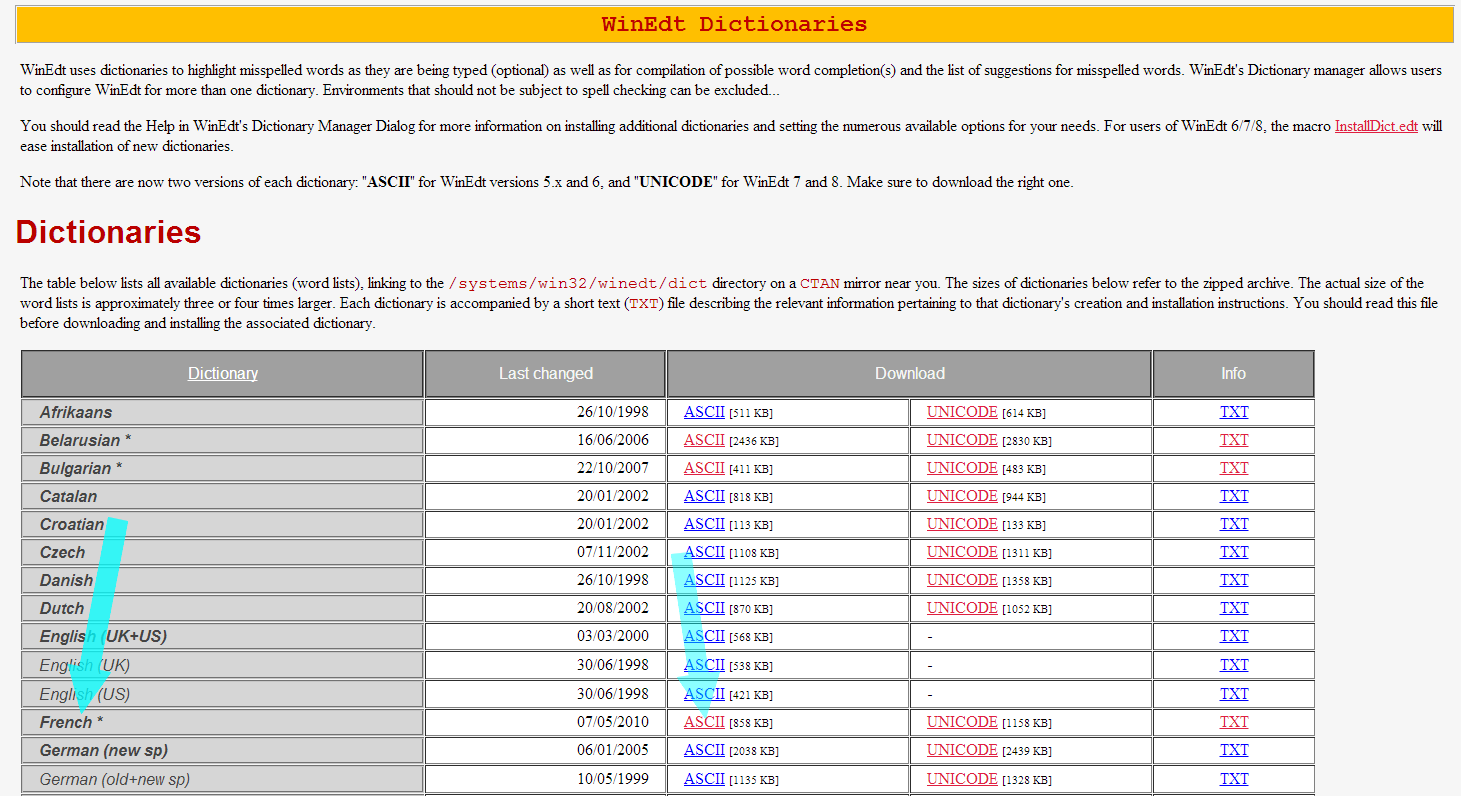Select the German (new sp) name cell
Image resolution: width=1461 pixels, height=796 pixels.
(223, 750)
